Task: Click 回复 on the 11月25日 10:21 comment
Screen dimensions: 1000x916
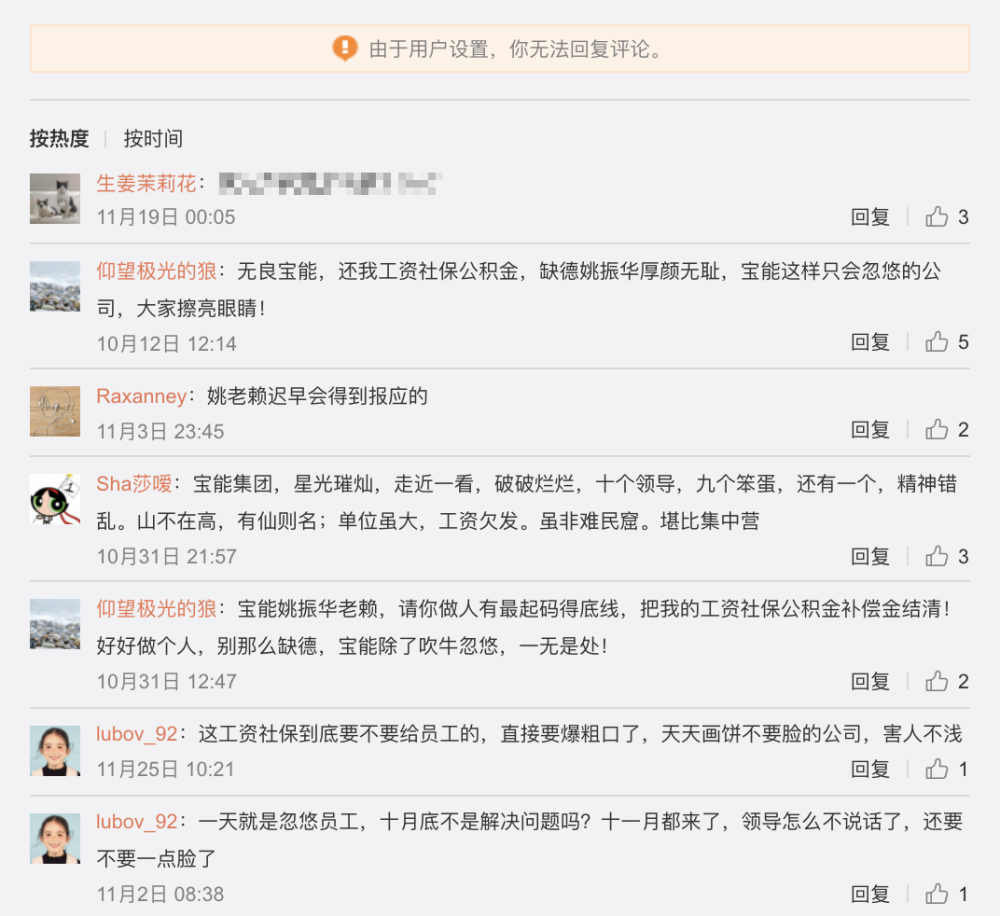Action: pos(870,769)
